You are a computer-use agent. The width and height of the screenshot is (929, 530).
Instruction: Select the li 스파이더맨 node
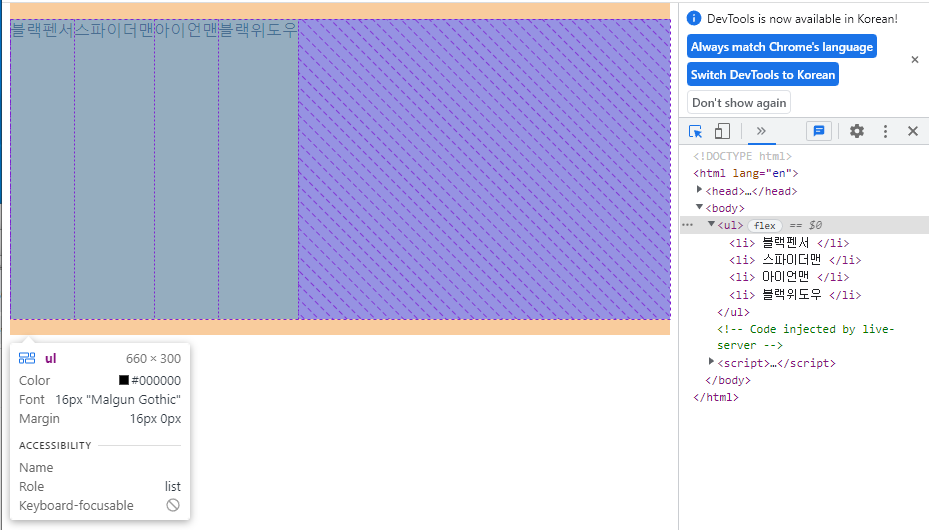click(x=795, y=260)
